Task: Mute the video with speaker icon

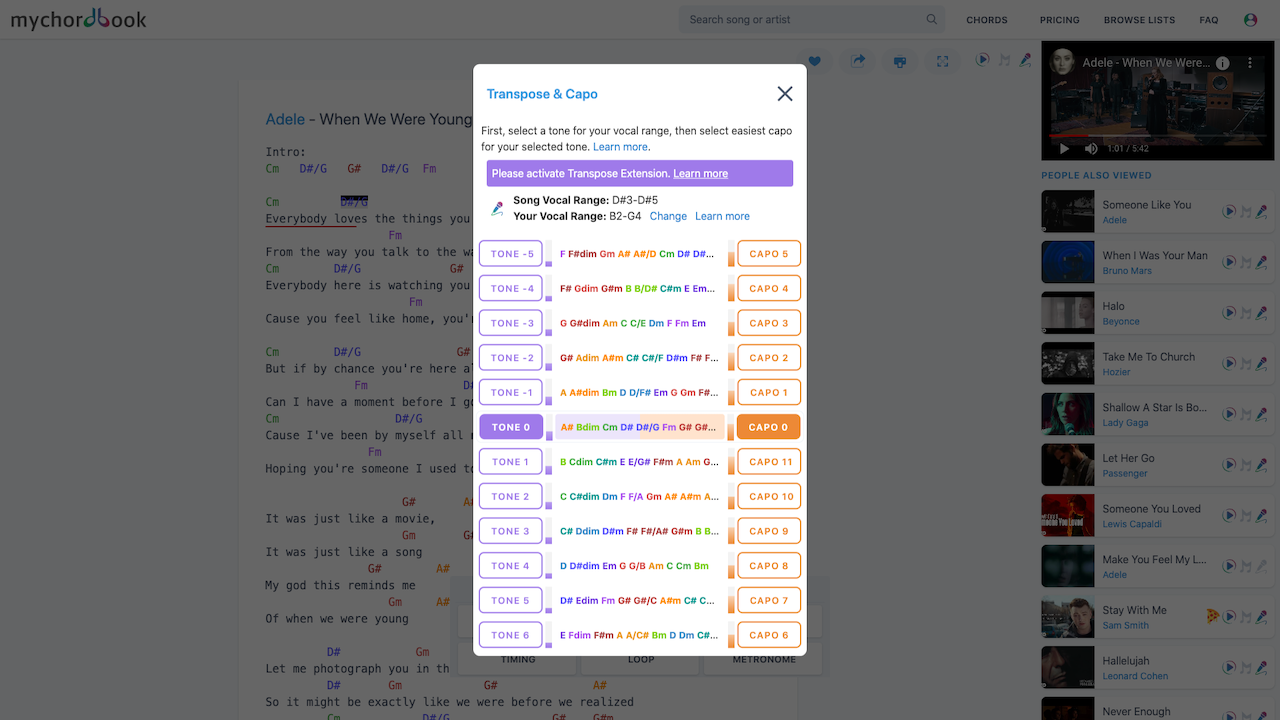Action: point(1091,149)
